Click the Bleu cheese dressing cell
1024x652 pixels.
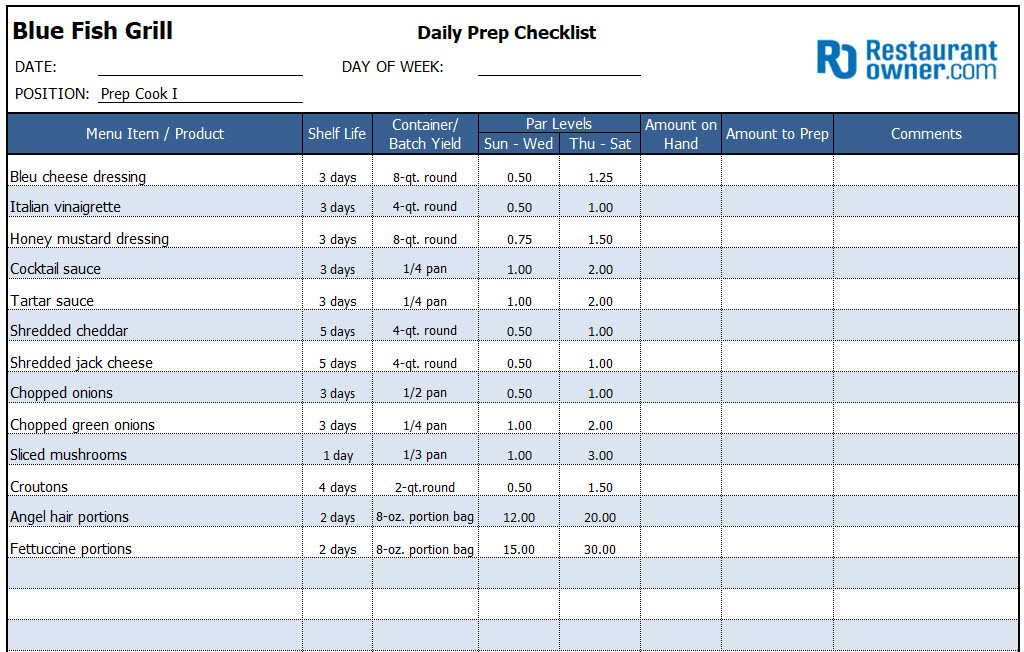click(155, 171)
